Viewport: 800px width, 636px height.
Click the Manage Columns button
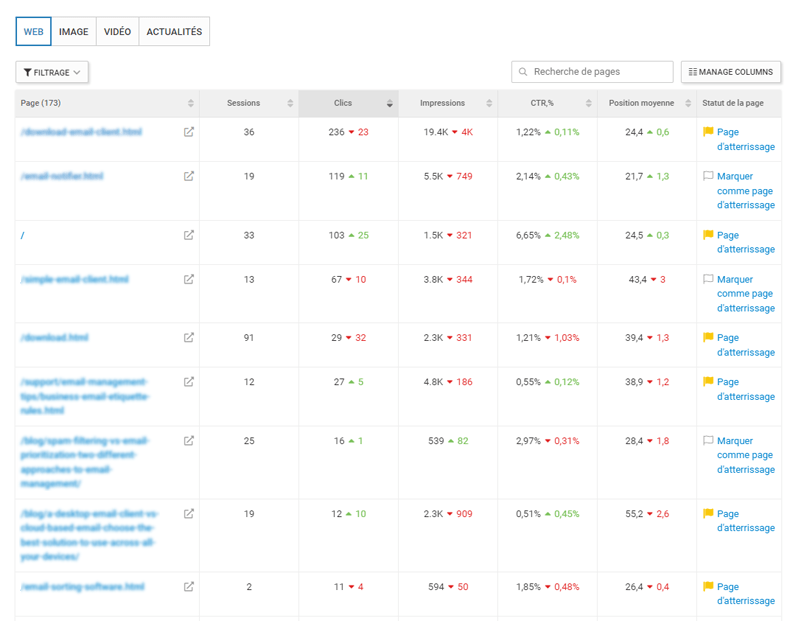coord(731,72)
